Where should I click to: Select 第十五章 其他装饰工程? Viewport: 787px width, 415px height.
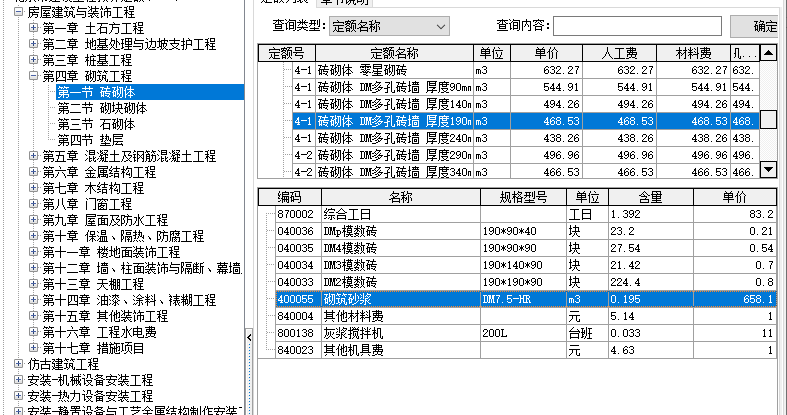[105, 316]
